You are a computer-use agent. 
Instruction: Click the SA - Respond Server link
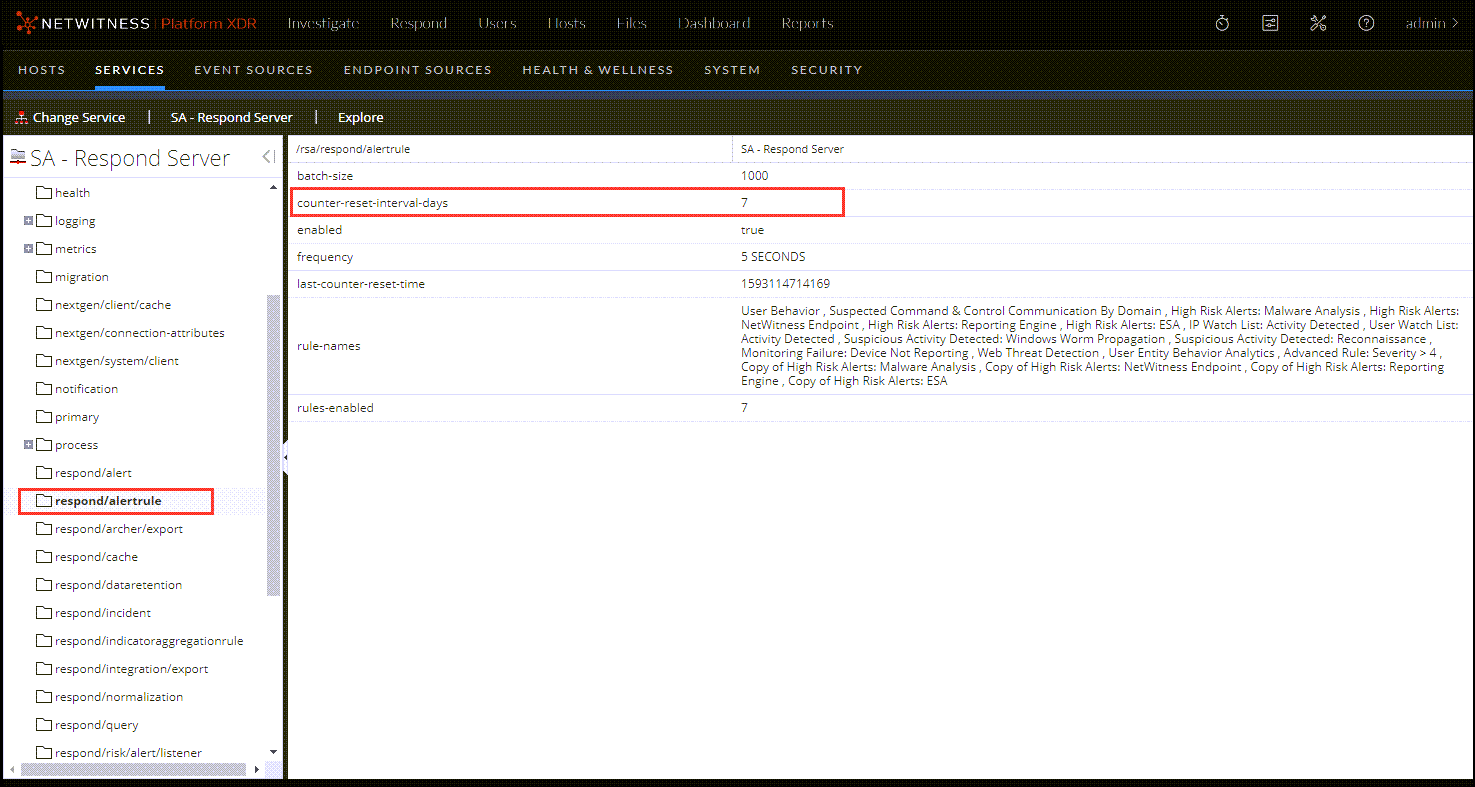(x=231, y=118)
